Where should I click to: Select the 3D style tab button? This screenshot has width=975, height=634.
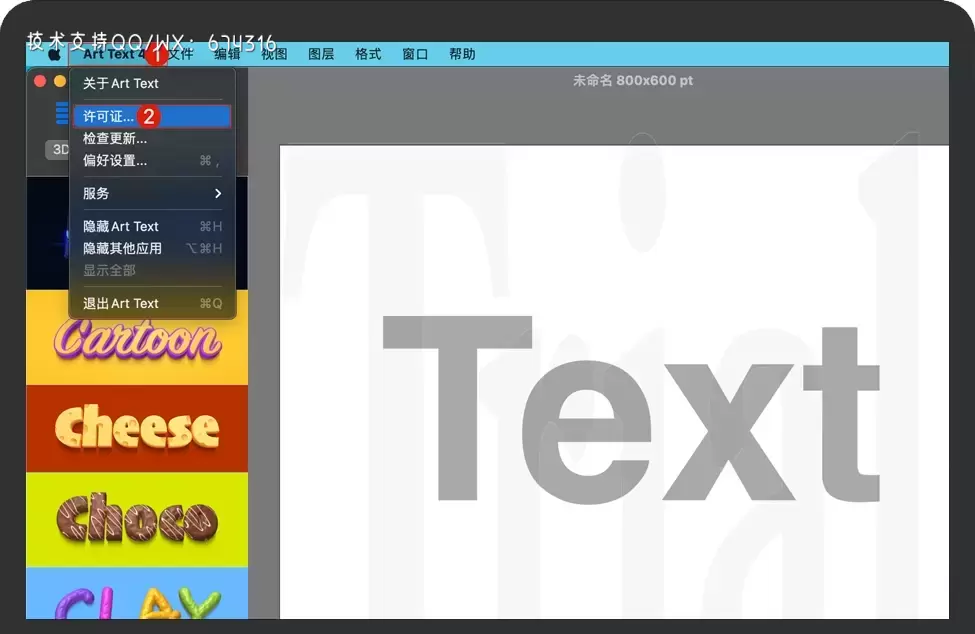pyautogui.click(x=58, y=149)
